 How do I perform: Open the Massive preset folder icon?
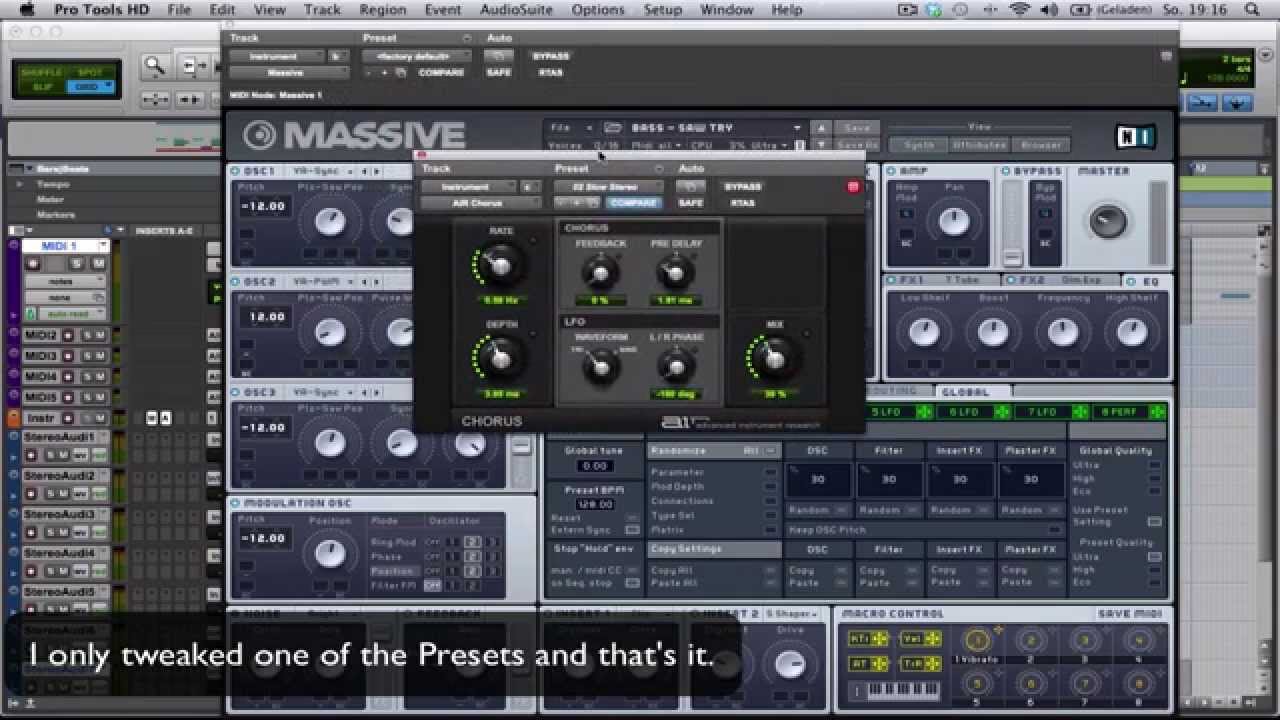tap(613, 128)
